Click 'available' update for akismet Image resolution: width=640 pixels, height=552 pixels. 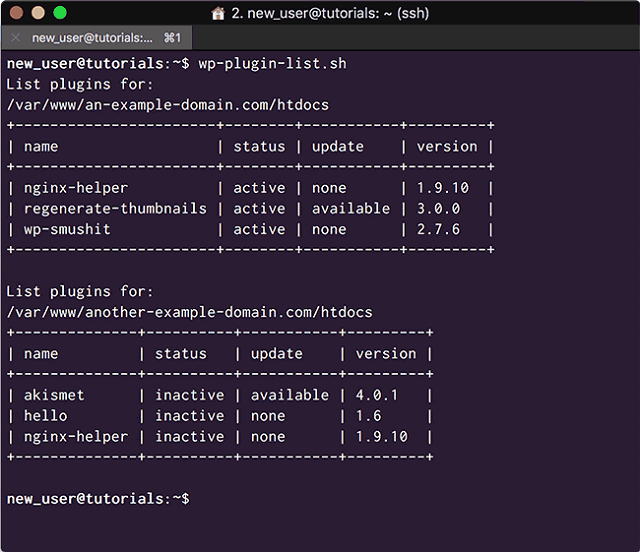tap(290, 395)
